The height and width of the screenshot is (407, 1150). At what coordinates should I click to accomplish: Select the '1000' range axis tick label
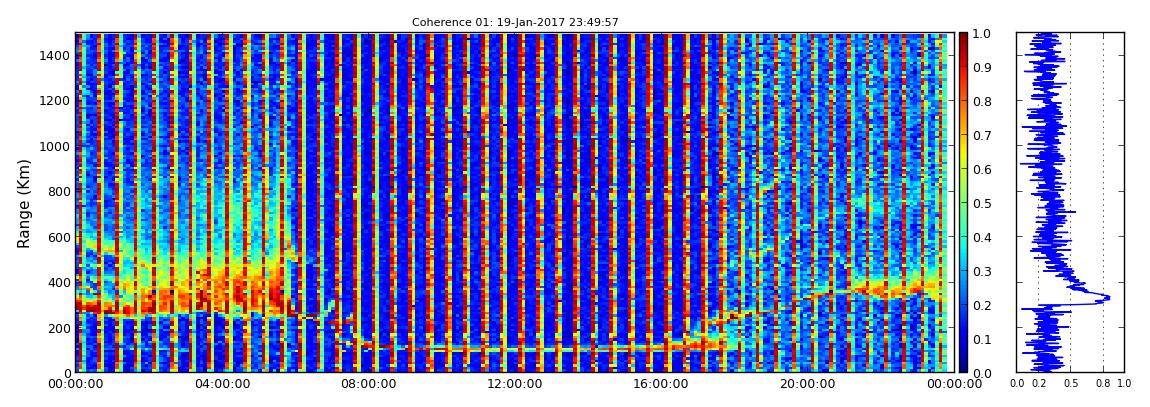pos(56,146)
